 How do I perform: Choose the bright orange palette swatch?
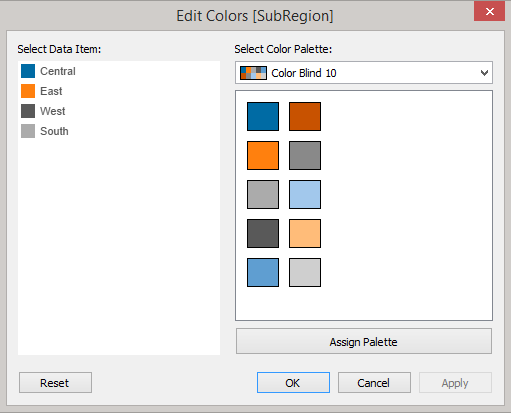pyautogui.click(x=263, y=155)
